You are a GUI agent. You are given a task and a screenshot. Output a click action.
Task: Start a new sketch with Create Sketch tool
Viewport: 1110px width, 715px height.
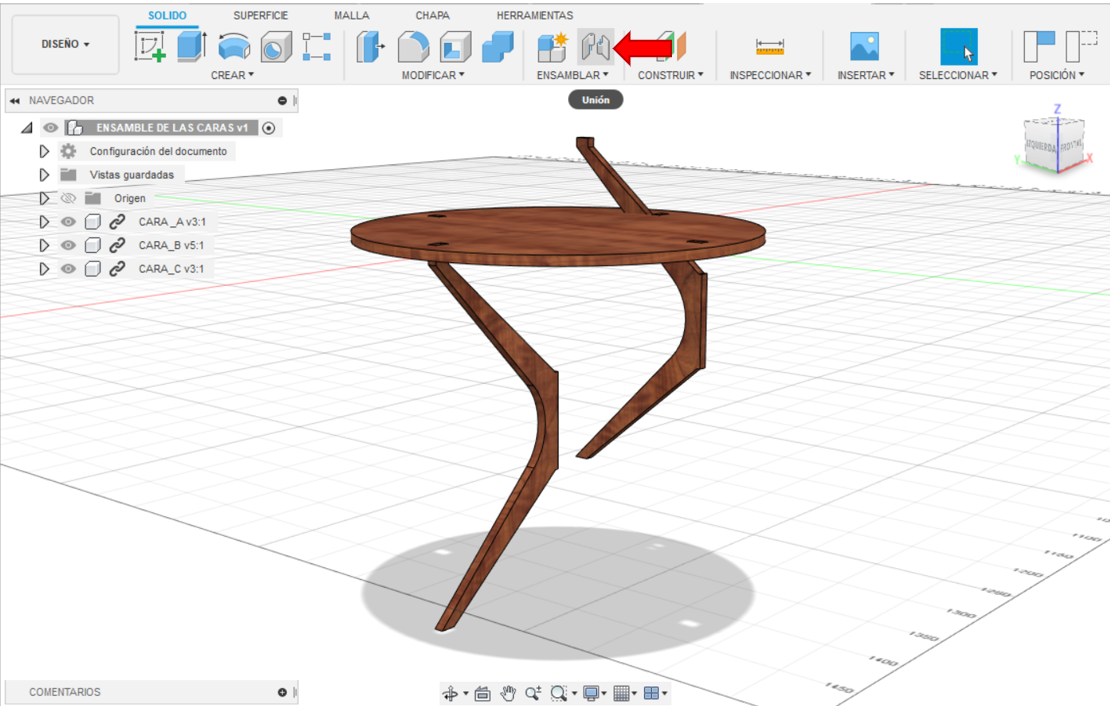[149, 47]
